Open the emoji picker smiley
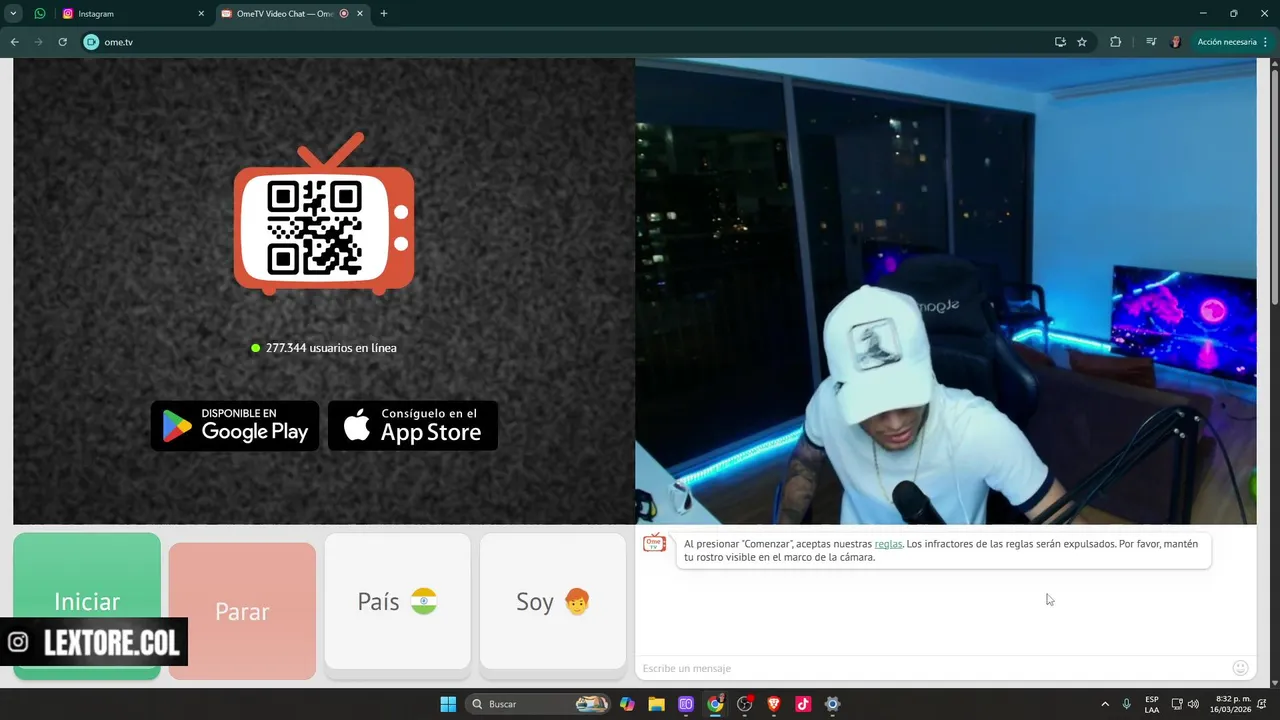 point(1241,668)
